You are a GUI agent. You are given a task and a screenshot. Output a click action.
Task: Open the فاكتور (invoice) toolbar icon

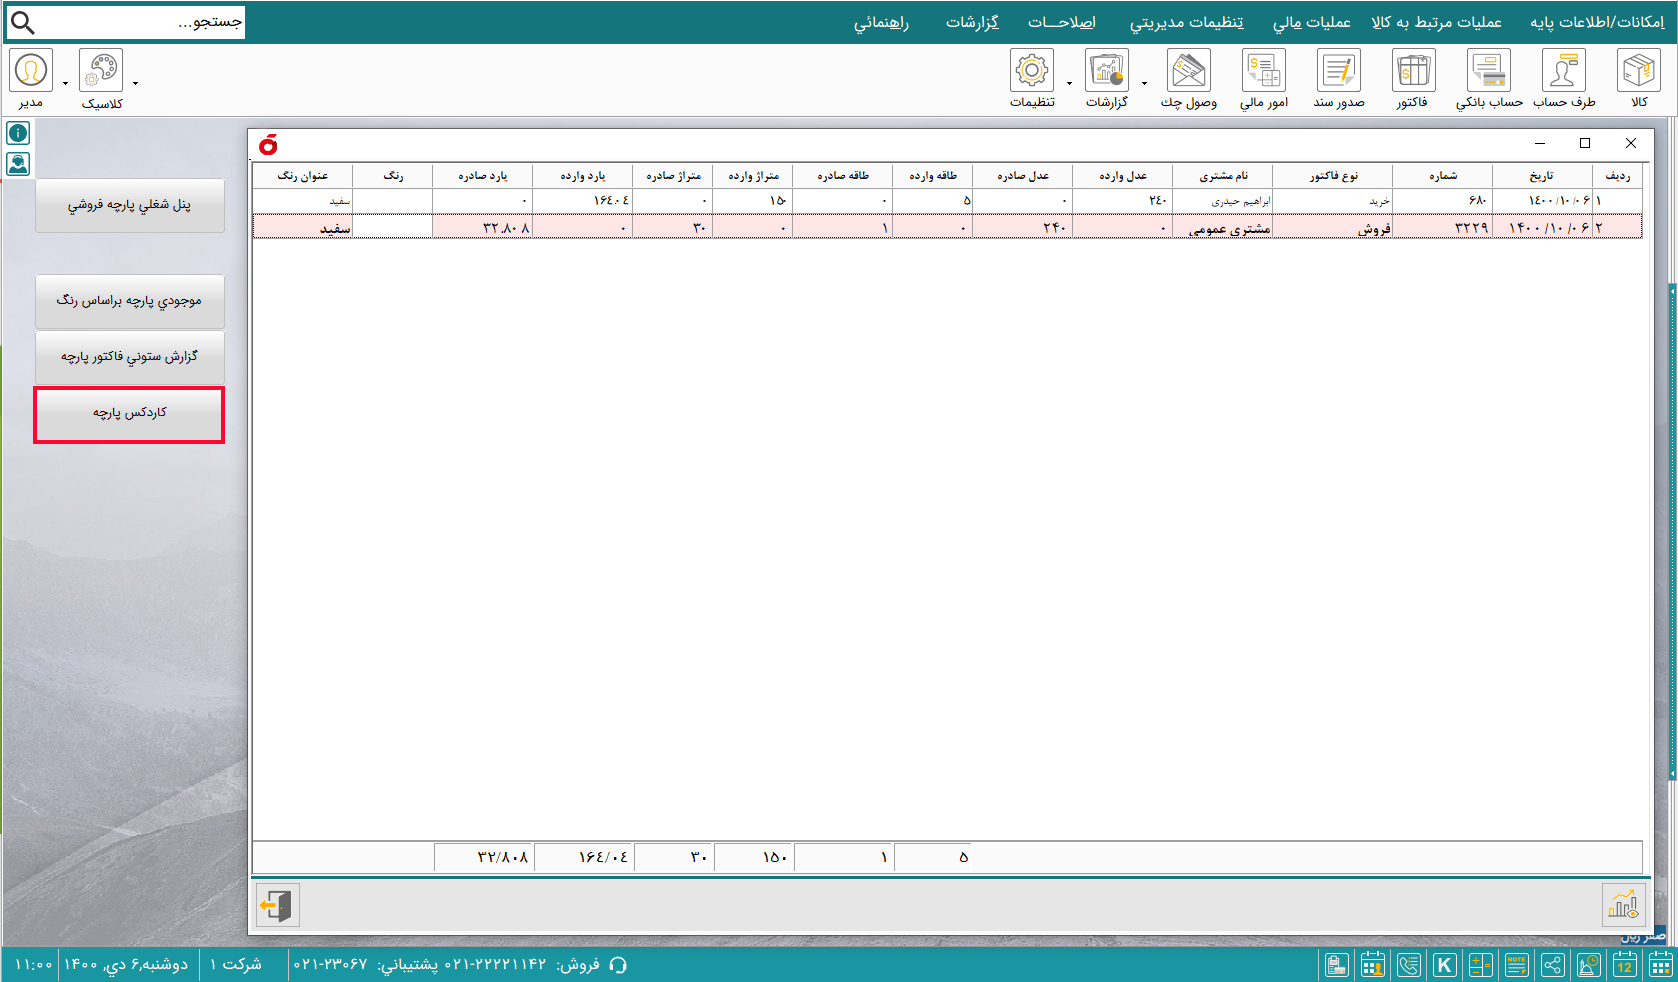(1412, 72)
